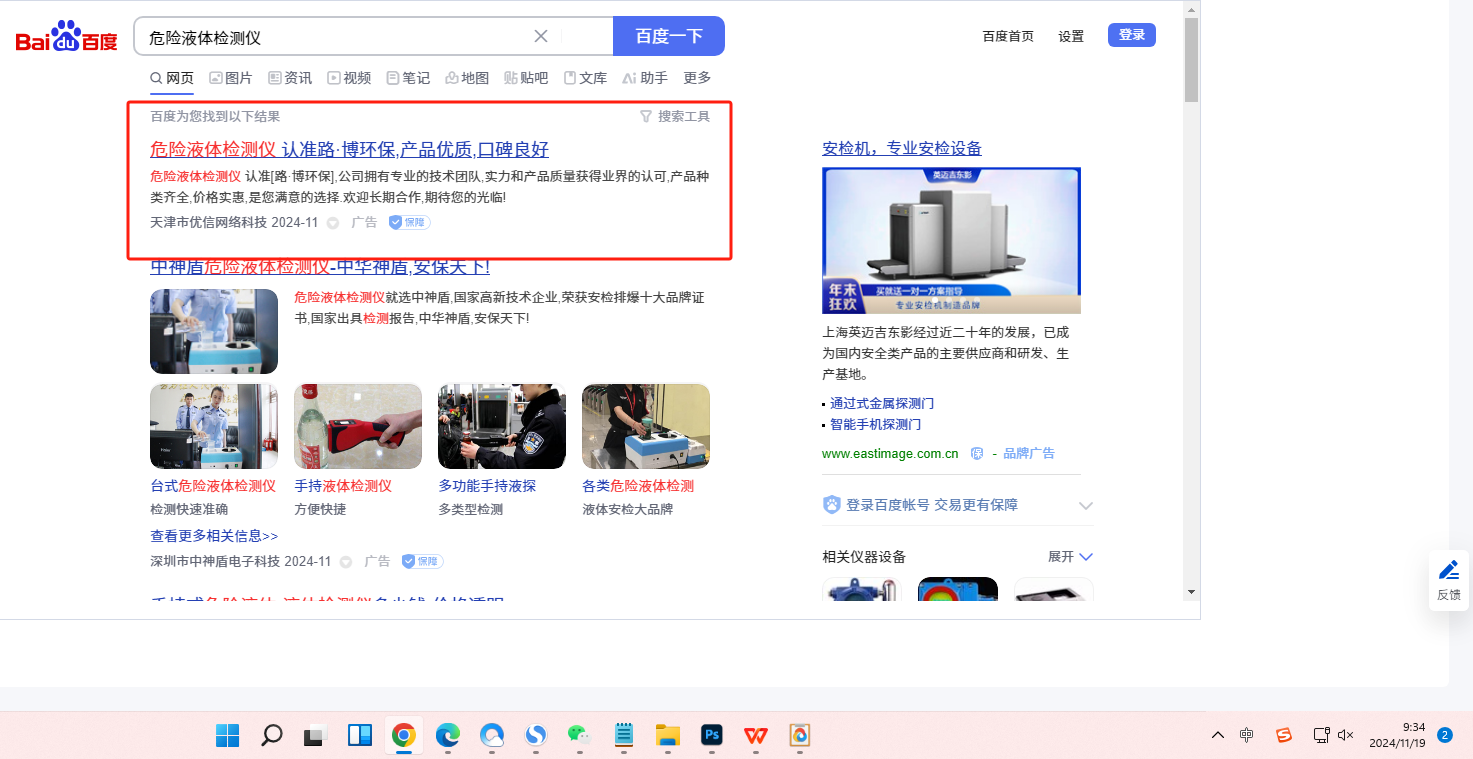Open the large 中神盾 result thumbnail image
The width and height of the screenshot is (1473, 759).
pos(214,331)
